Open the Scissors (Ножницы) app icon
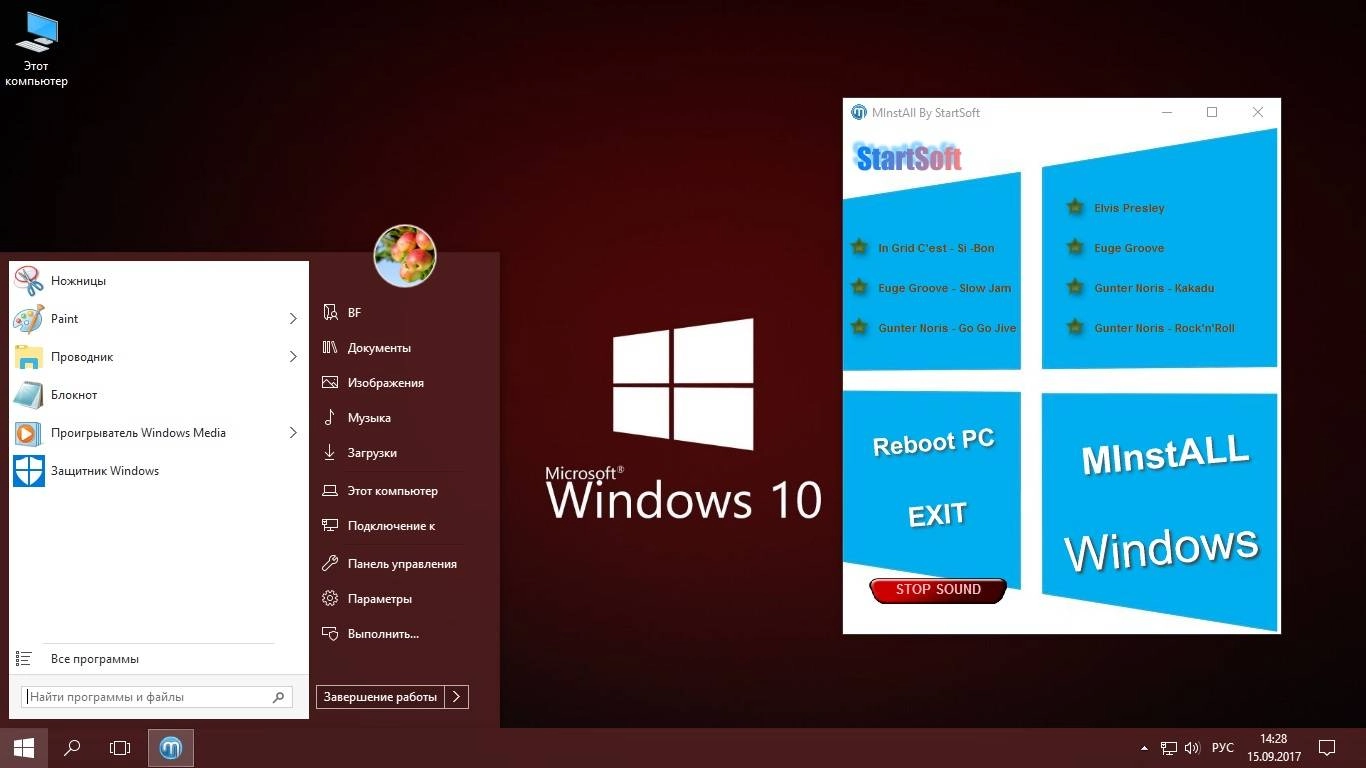The height and width of the screenshot is (768, 1366). pyautogui.click(x=29, y=281)
